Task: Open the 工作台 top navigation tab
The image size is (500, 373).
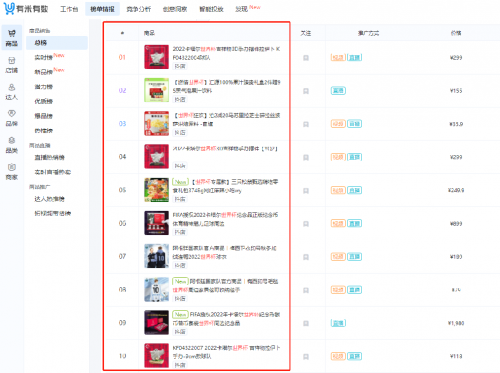Action: [69, 9]
